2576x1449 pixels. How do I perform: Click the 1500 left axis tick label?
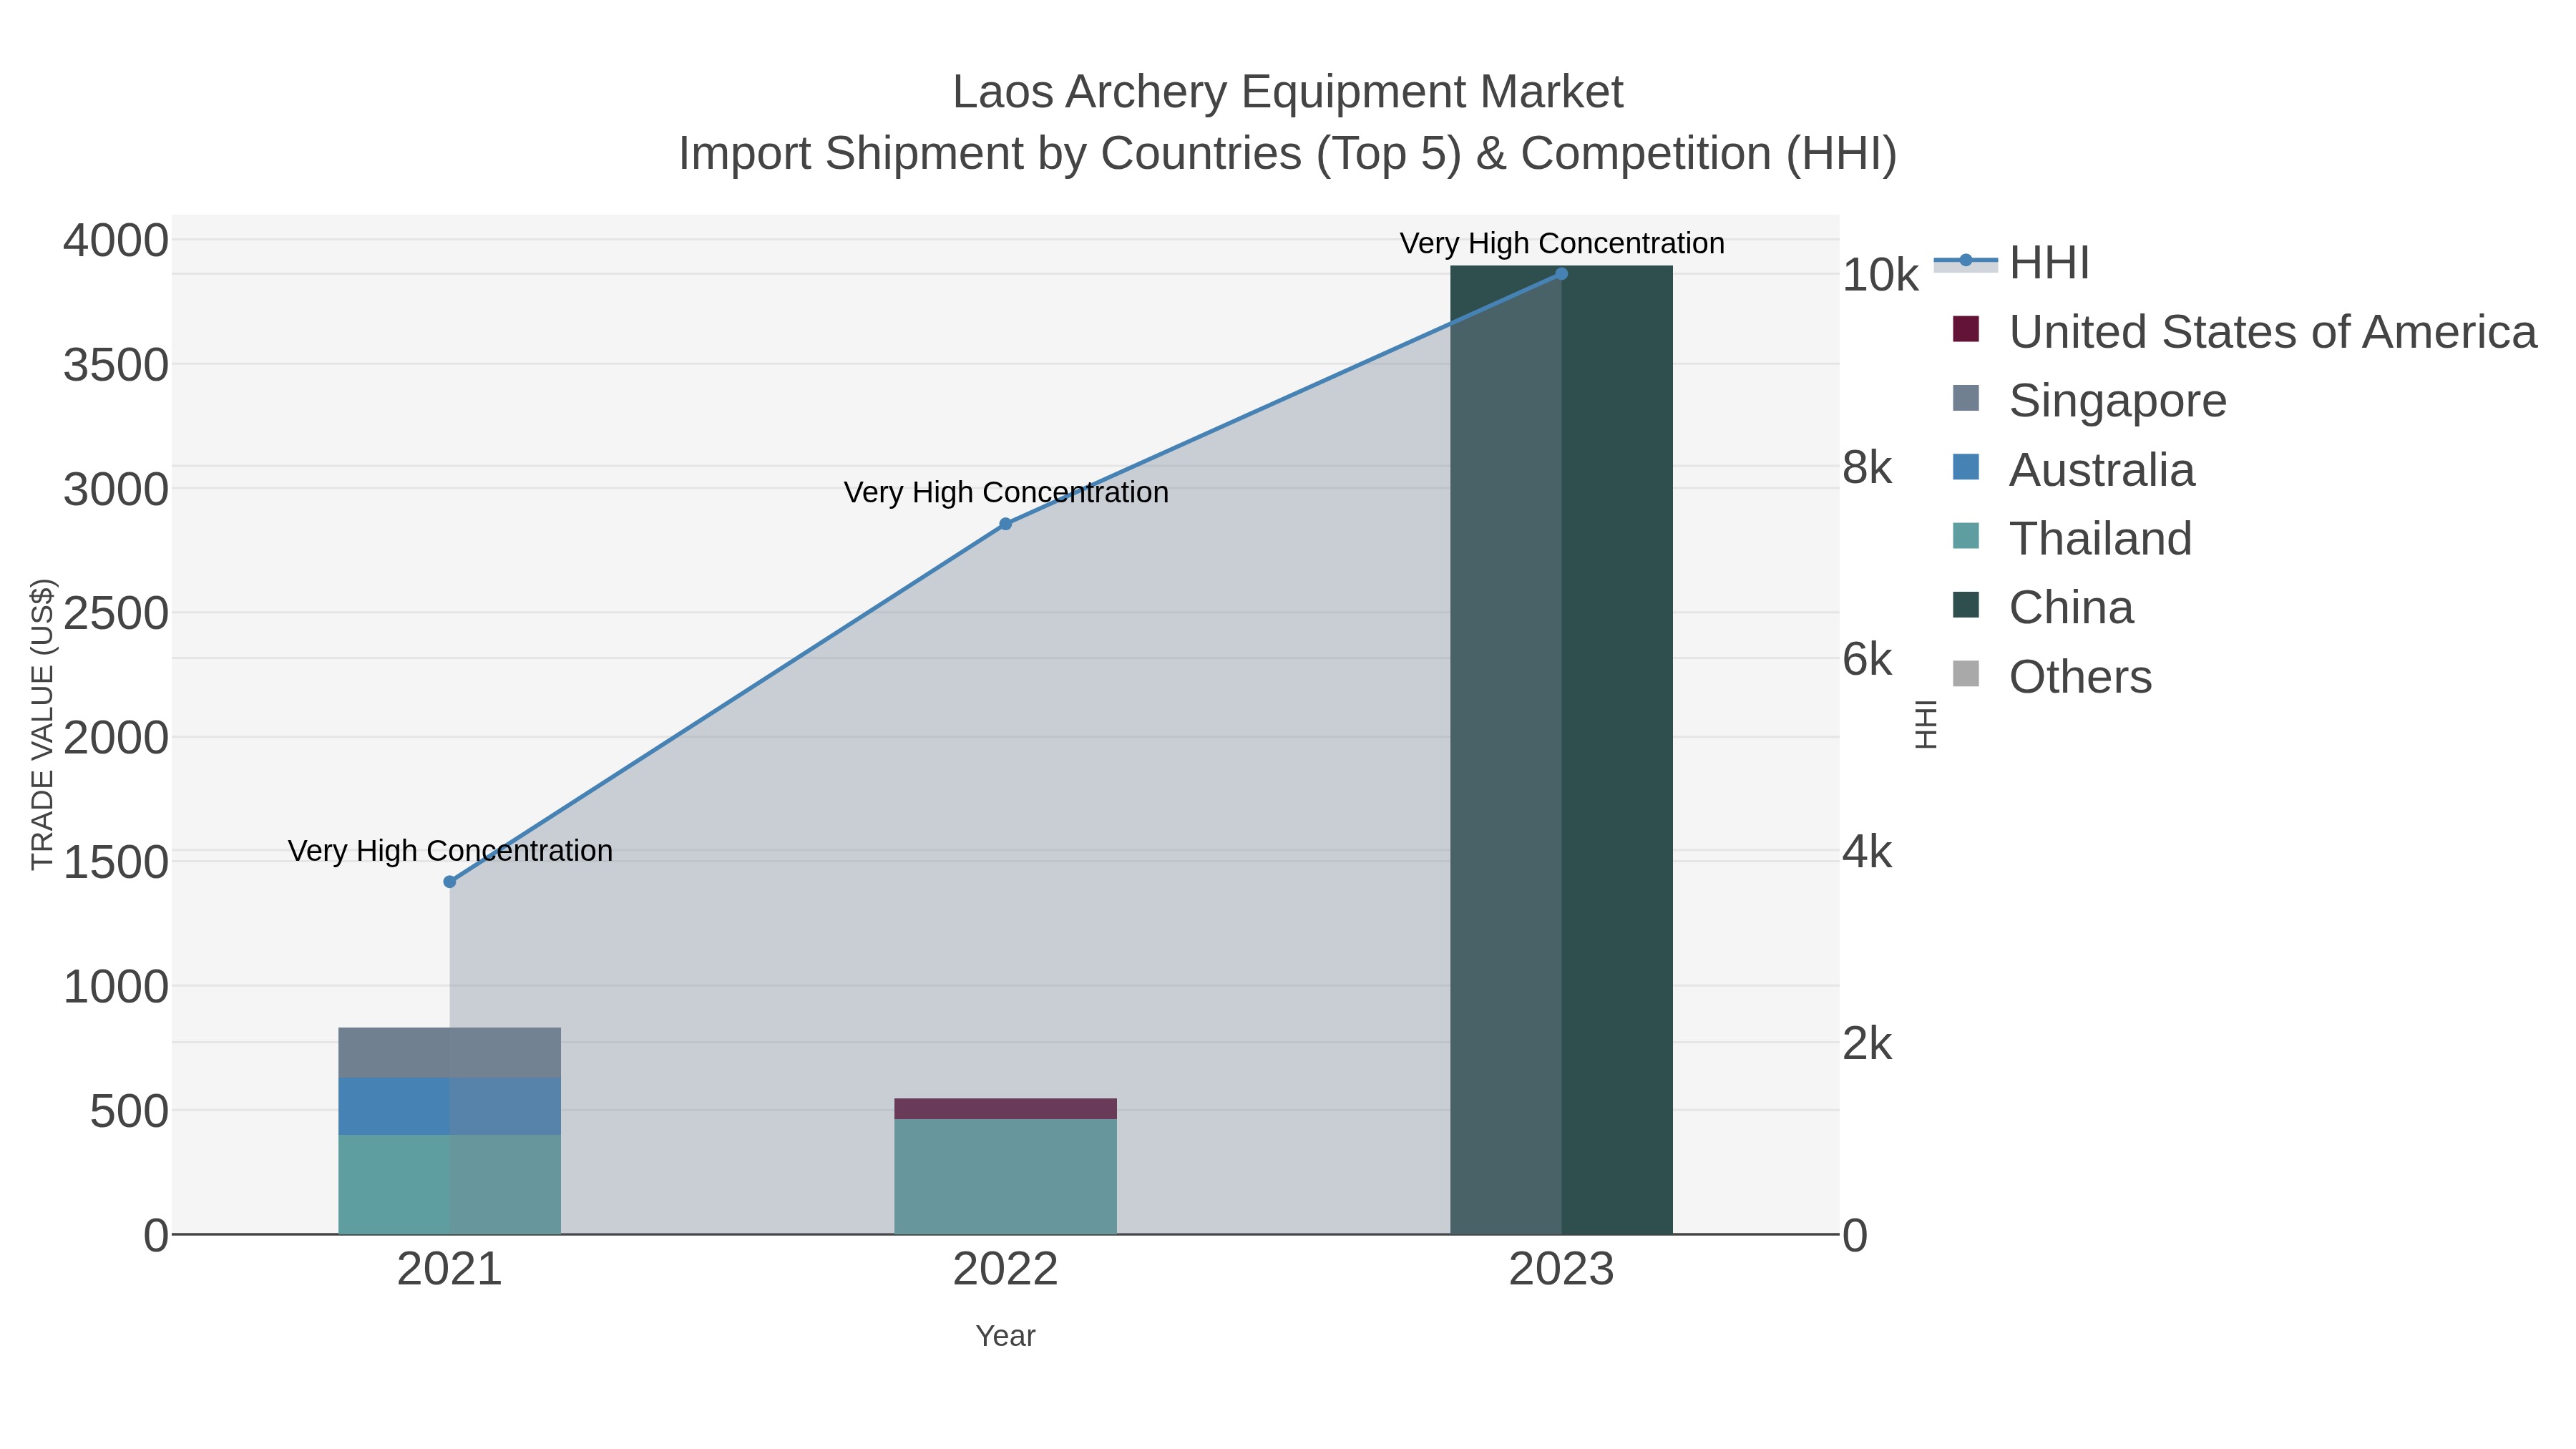click(116, 862)
